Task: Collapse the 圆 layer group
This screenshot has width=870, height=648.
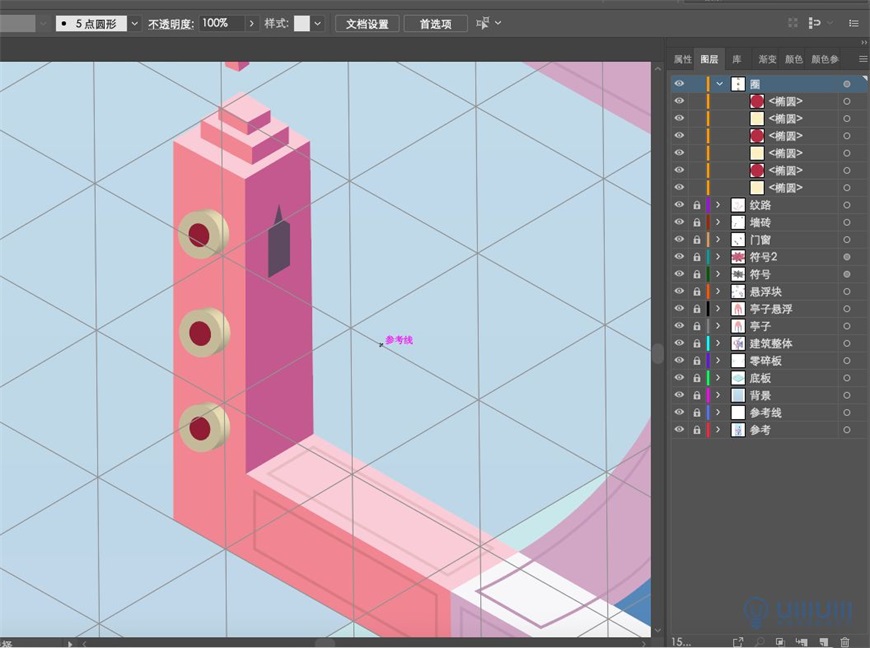Action: pyautogui.click(x=719, y=83)
